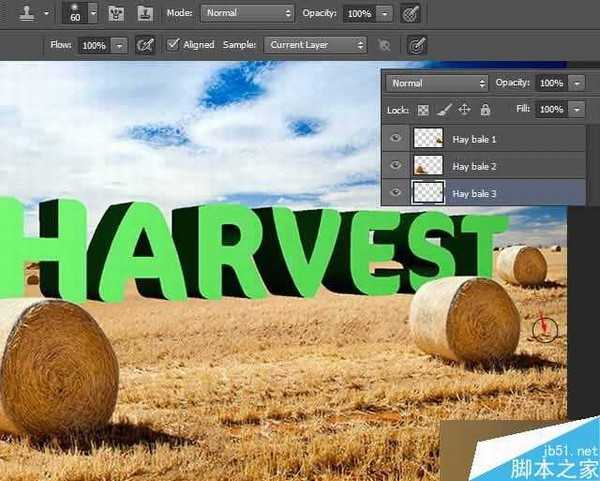Open the options bar Mode dropdown
Image resolution: width=600 pixels, height=481 pixels.
pyautogui.click(x=247, y=14)
